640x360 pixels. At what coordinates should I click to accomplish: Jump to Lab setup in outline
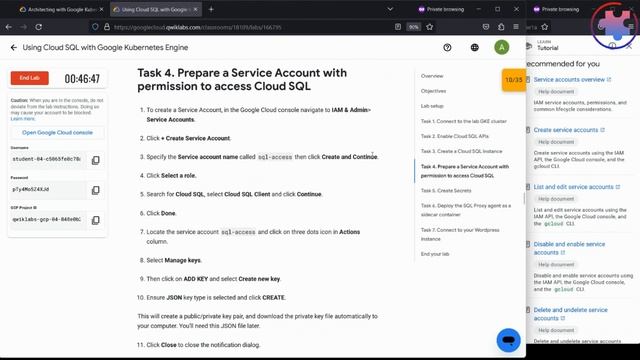432,106
